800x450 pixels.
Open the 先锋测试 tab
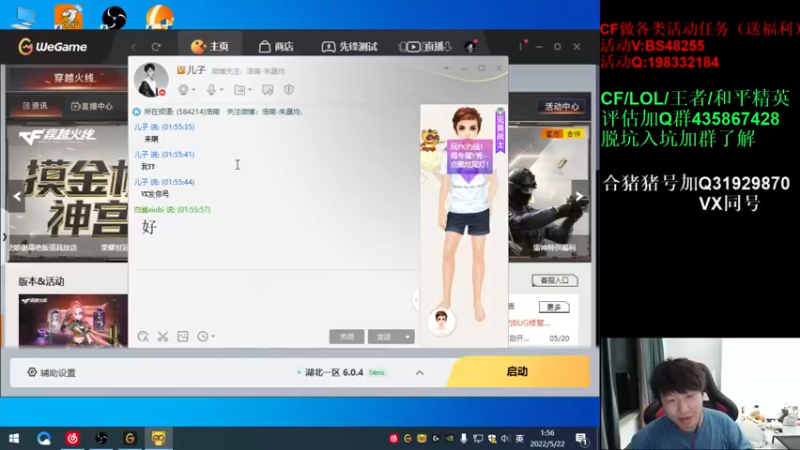click(x=349, y=47)
